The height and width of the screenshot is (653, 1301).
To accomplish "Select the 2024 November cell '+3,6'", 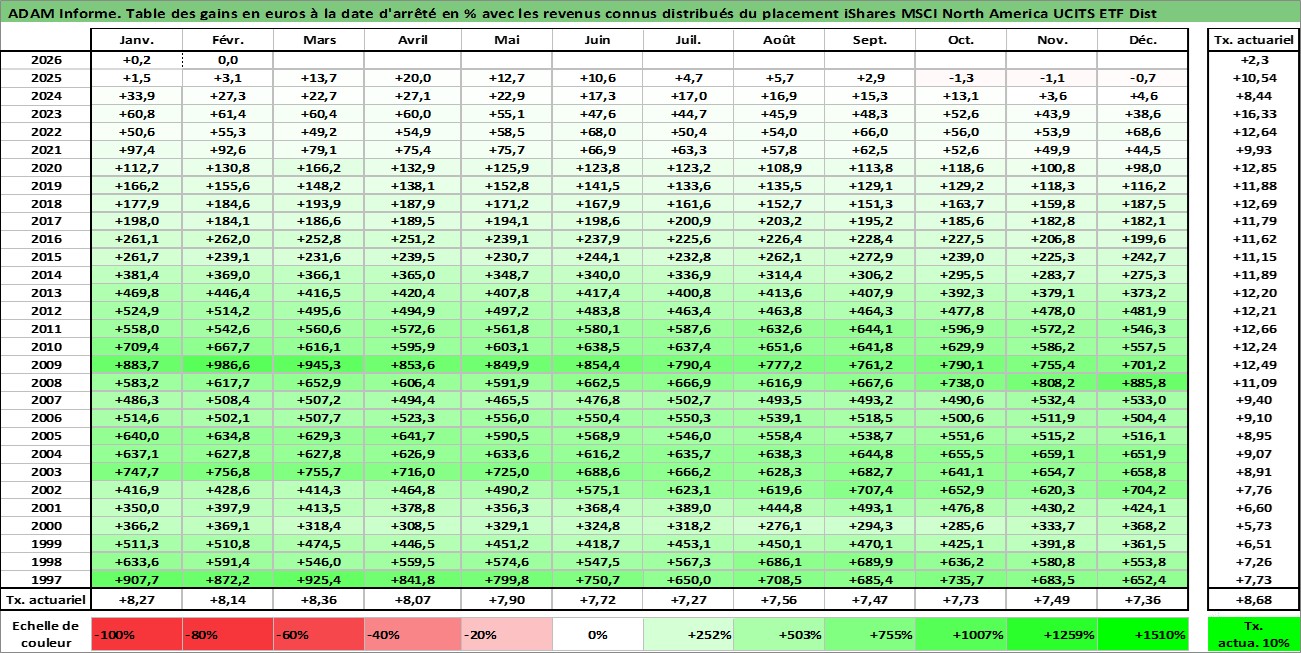I will pyautogui.click(x=1051, y=96).
